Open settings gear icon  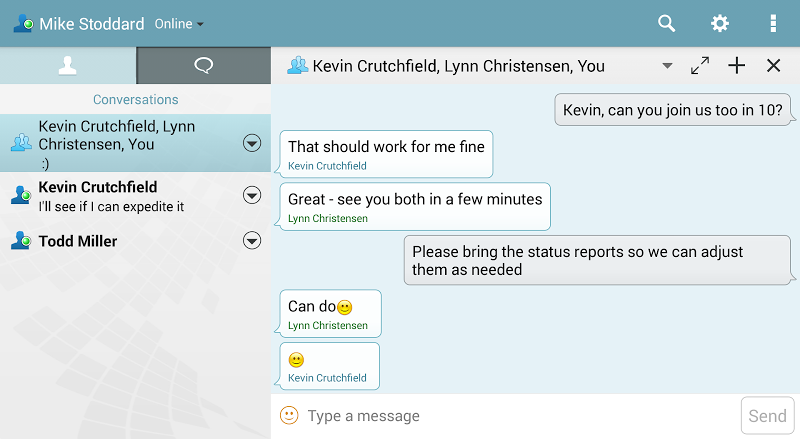click(x=720, y=23)
